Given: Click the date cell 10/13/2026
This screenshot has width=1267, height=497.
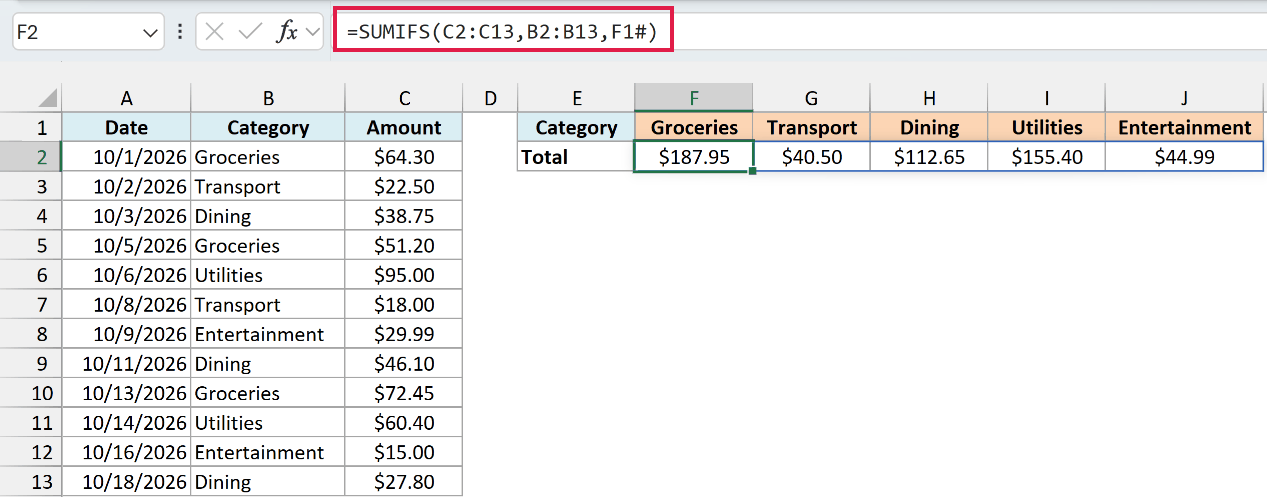Looking at the screenshot, I should (126, 393).
